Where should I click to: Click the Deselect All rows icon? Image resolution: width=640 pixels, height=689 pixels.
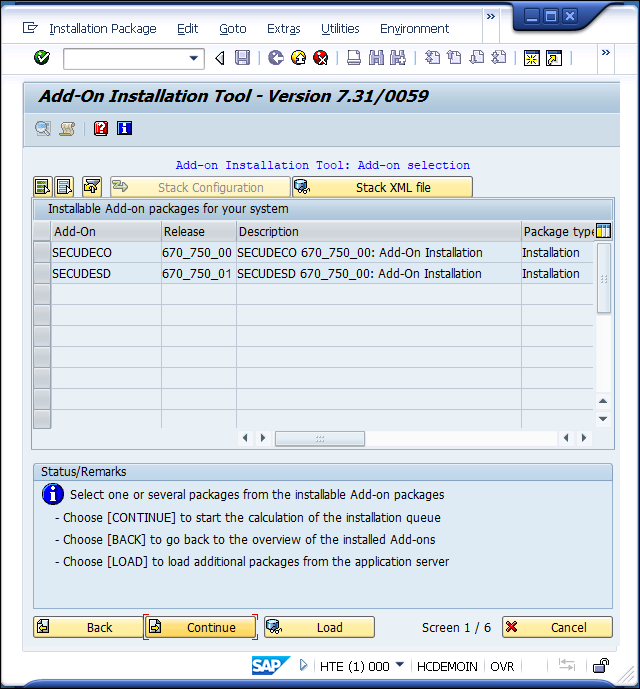point(64,187)
